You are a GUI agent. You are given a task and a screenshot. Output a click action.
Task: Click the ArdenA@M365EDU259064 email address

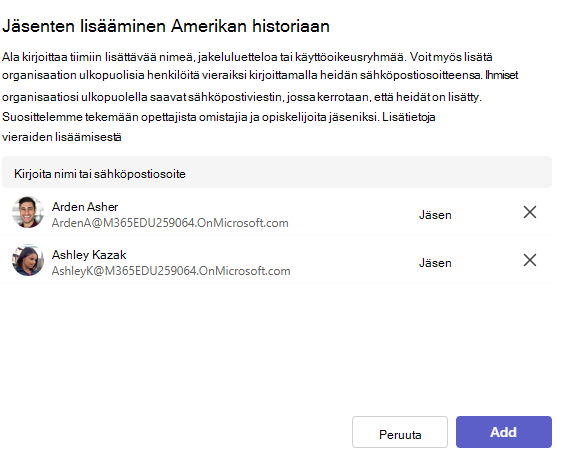[170, 223]
